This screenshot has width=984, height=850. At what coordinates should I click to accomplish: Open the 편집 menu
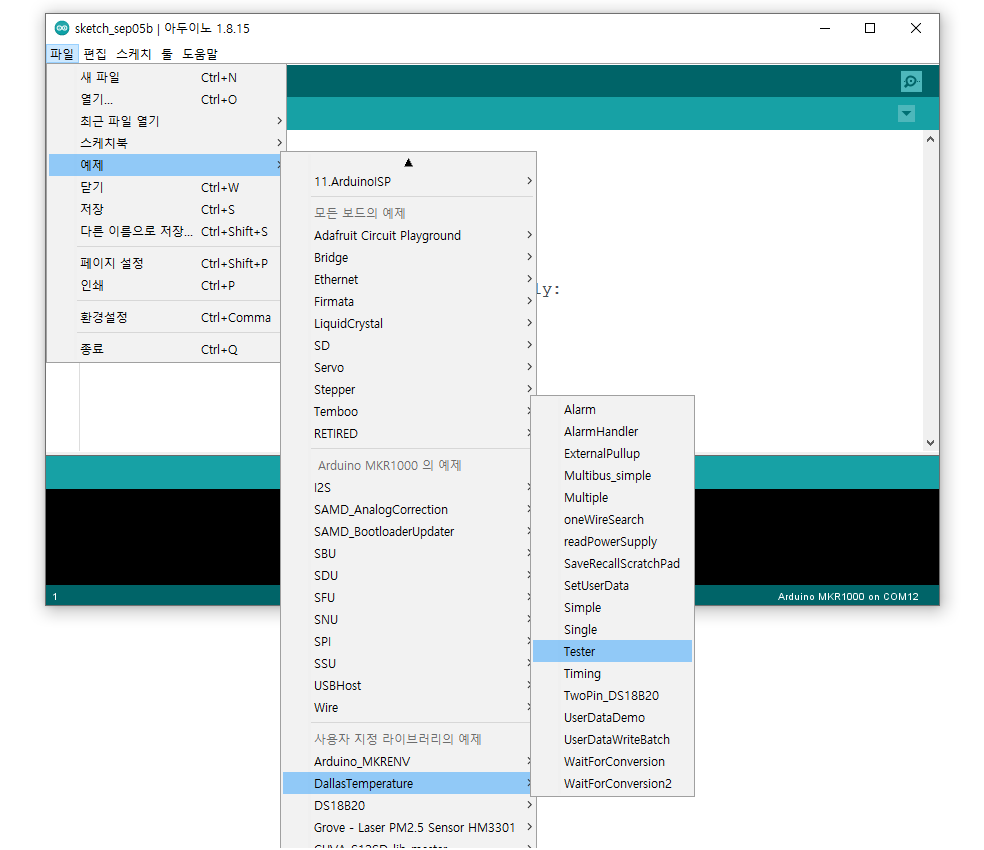pos(95,54)
